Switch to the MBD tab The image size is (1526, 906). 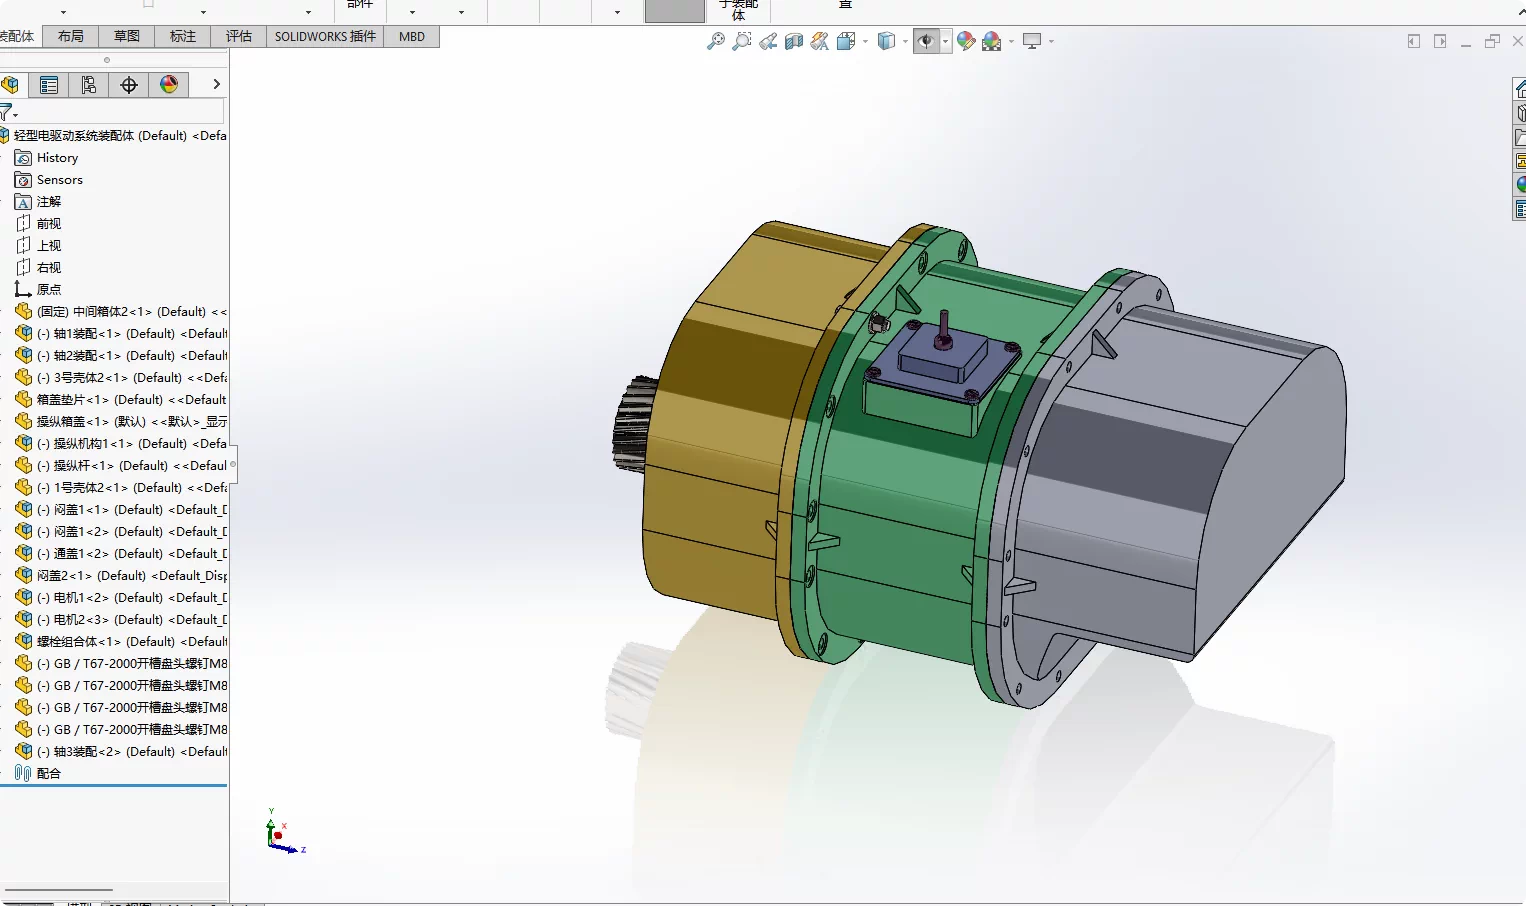point(412,36)
